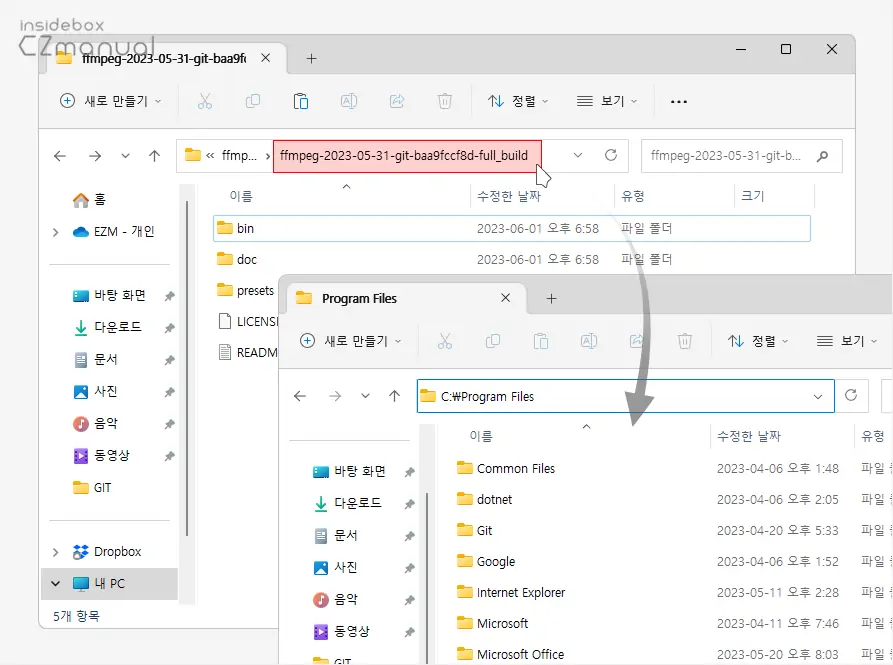
Task: Open 보기 view dropdown in Program Files window
Action: click(847, 341)
